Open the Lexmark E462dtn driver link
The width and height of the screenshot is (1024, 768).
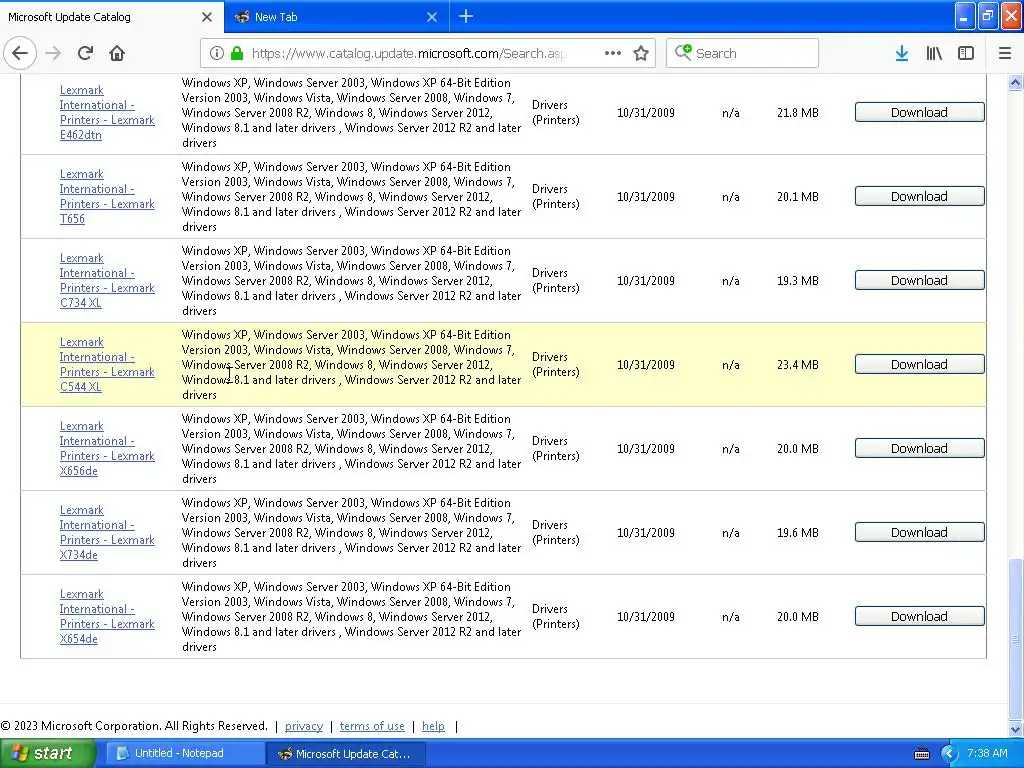[x=107, y=112]
